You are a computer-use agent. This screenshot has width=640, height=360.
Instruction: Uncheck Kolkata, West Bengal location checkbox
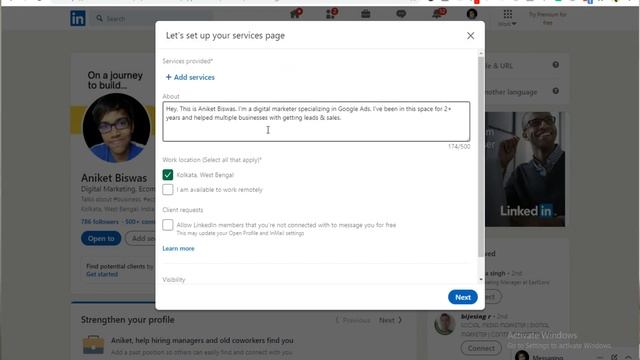[x=168, y=175]
